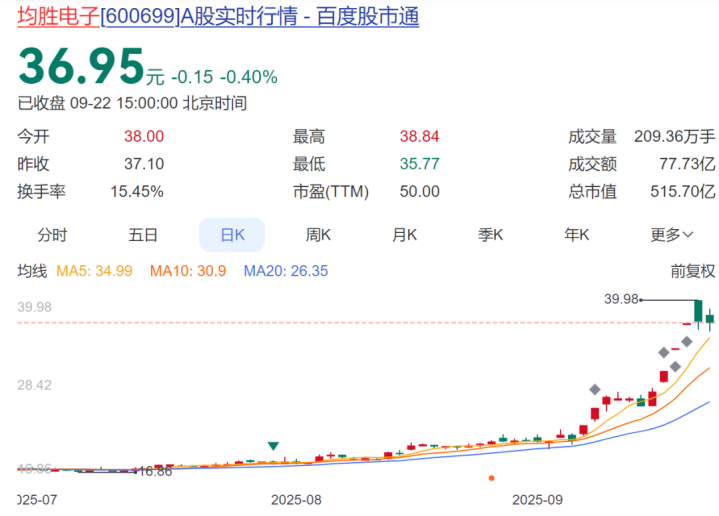Click the 最高 value 38.84

click(x=419, y=136)
